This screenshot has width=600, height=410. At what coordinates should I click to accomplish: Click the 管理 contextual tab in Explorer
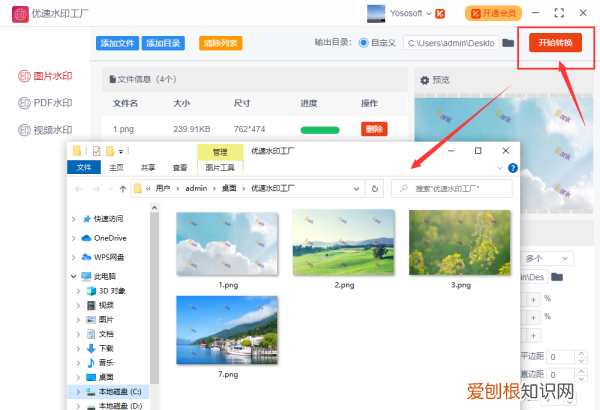220,152
